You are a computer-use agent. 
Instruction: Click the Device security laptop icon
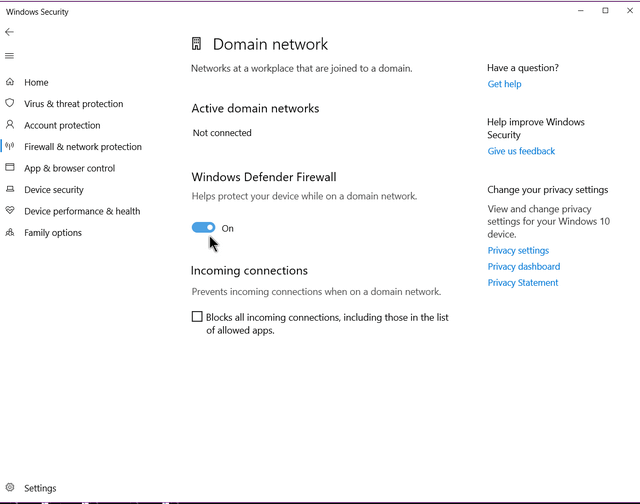(10, 189)
